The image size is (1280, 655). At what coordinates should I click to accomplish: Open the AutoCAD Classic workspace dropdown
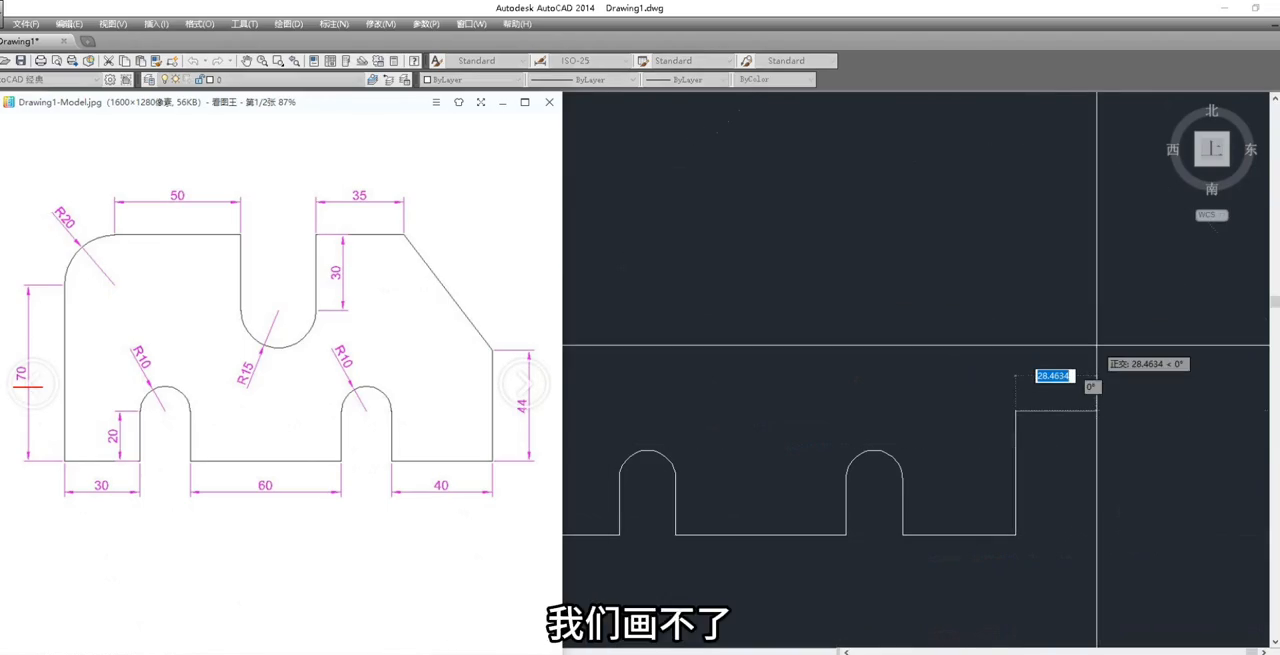click(x=50, y=80)
